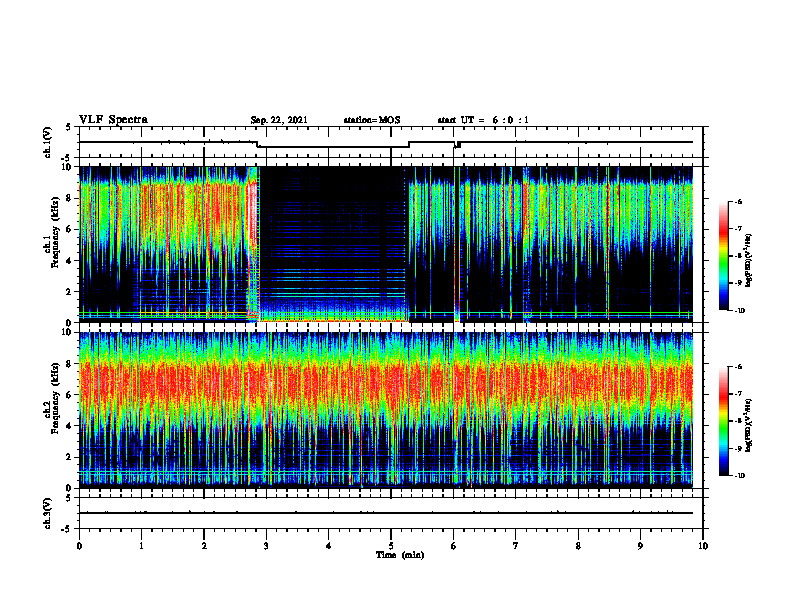
Task: Click the ch.1(V) axis tick "5"
Action: click(69, 127)
